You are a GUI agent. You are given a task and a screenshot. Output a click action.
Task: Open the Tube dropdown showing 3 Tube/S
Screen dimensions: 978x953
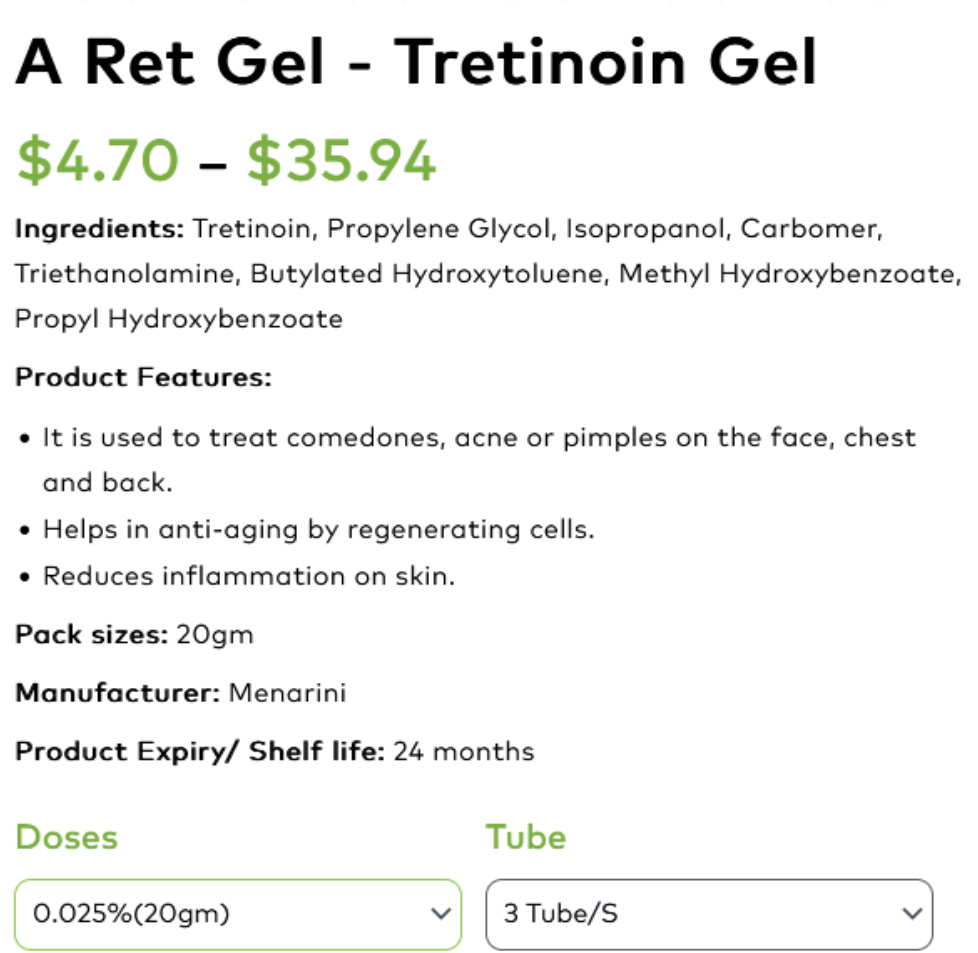[x=708, y=914]
